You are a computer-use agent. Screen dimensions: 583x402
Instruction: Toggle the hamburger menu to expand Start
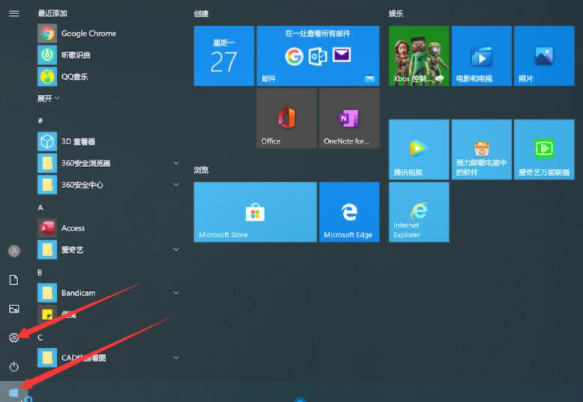click(x=14, y=13)
